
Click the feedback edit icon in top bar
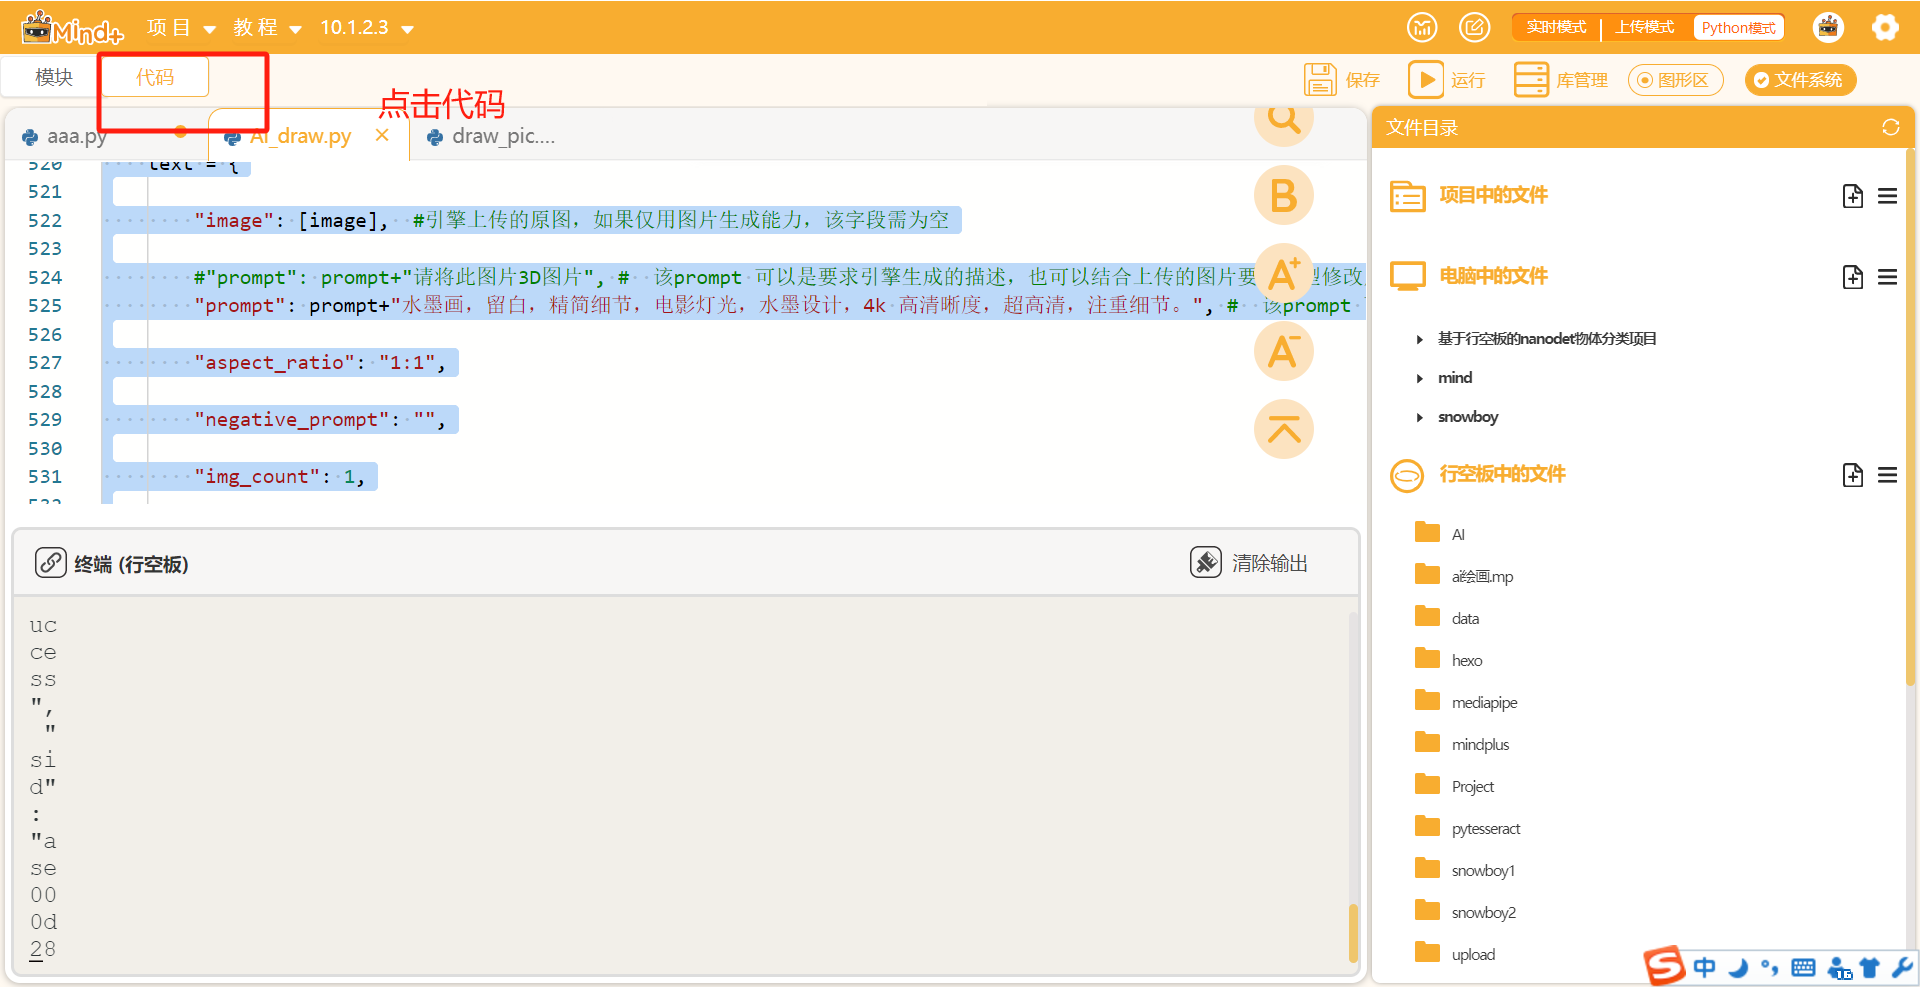tap(1474, 27)
